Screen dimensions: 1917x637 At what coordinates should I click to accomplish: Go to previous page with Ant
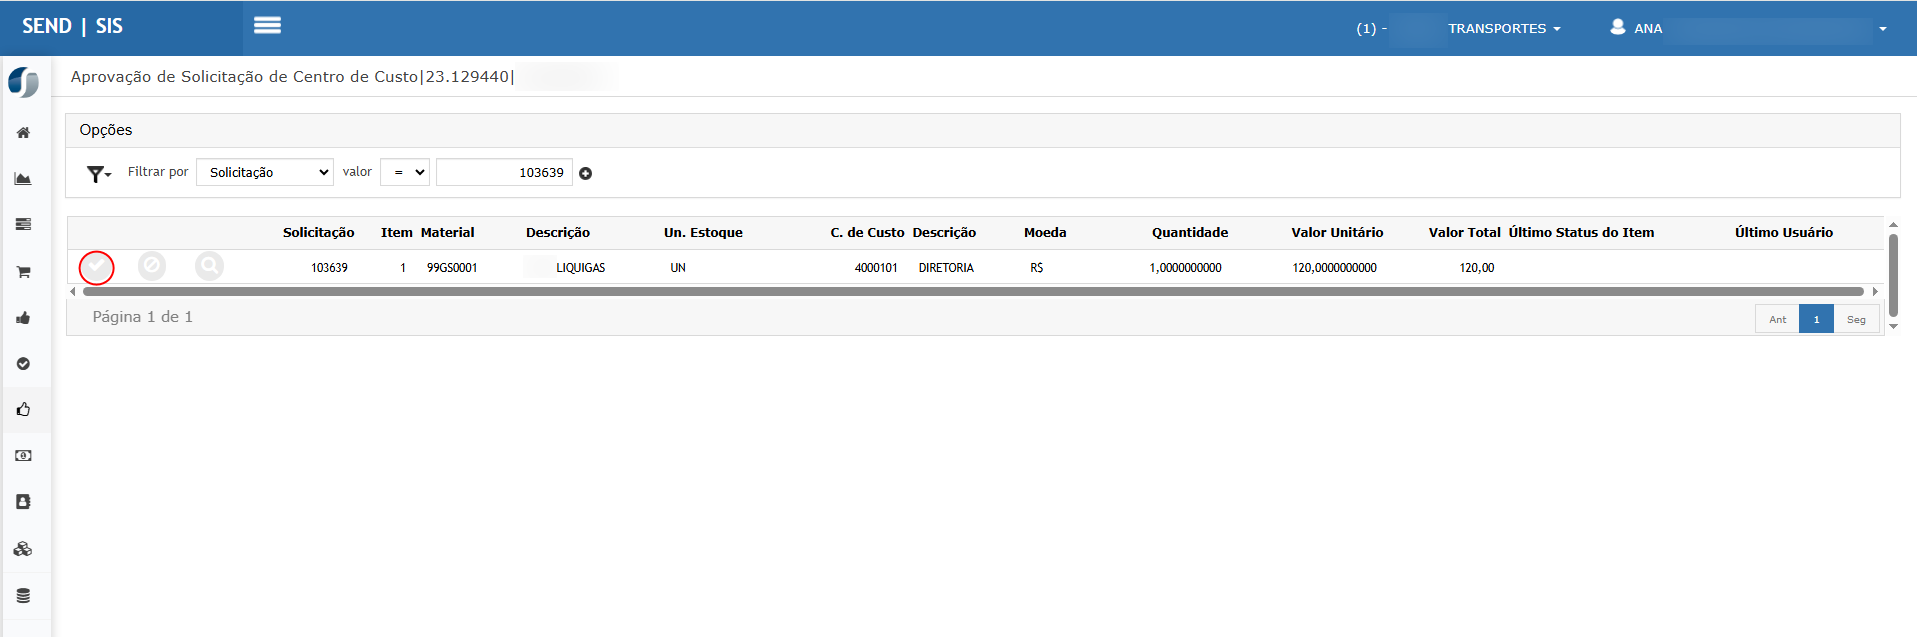[1777, 319]
